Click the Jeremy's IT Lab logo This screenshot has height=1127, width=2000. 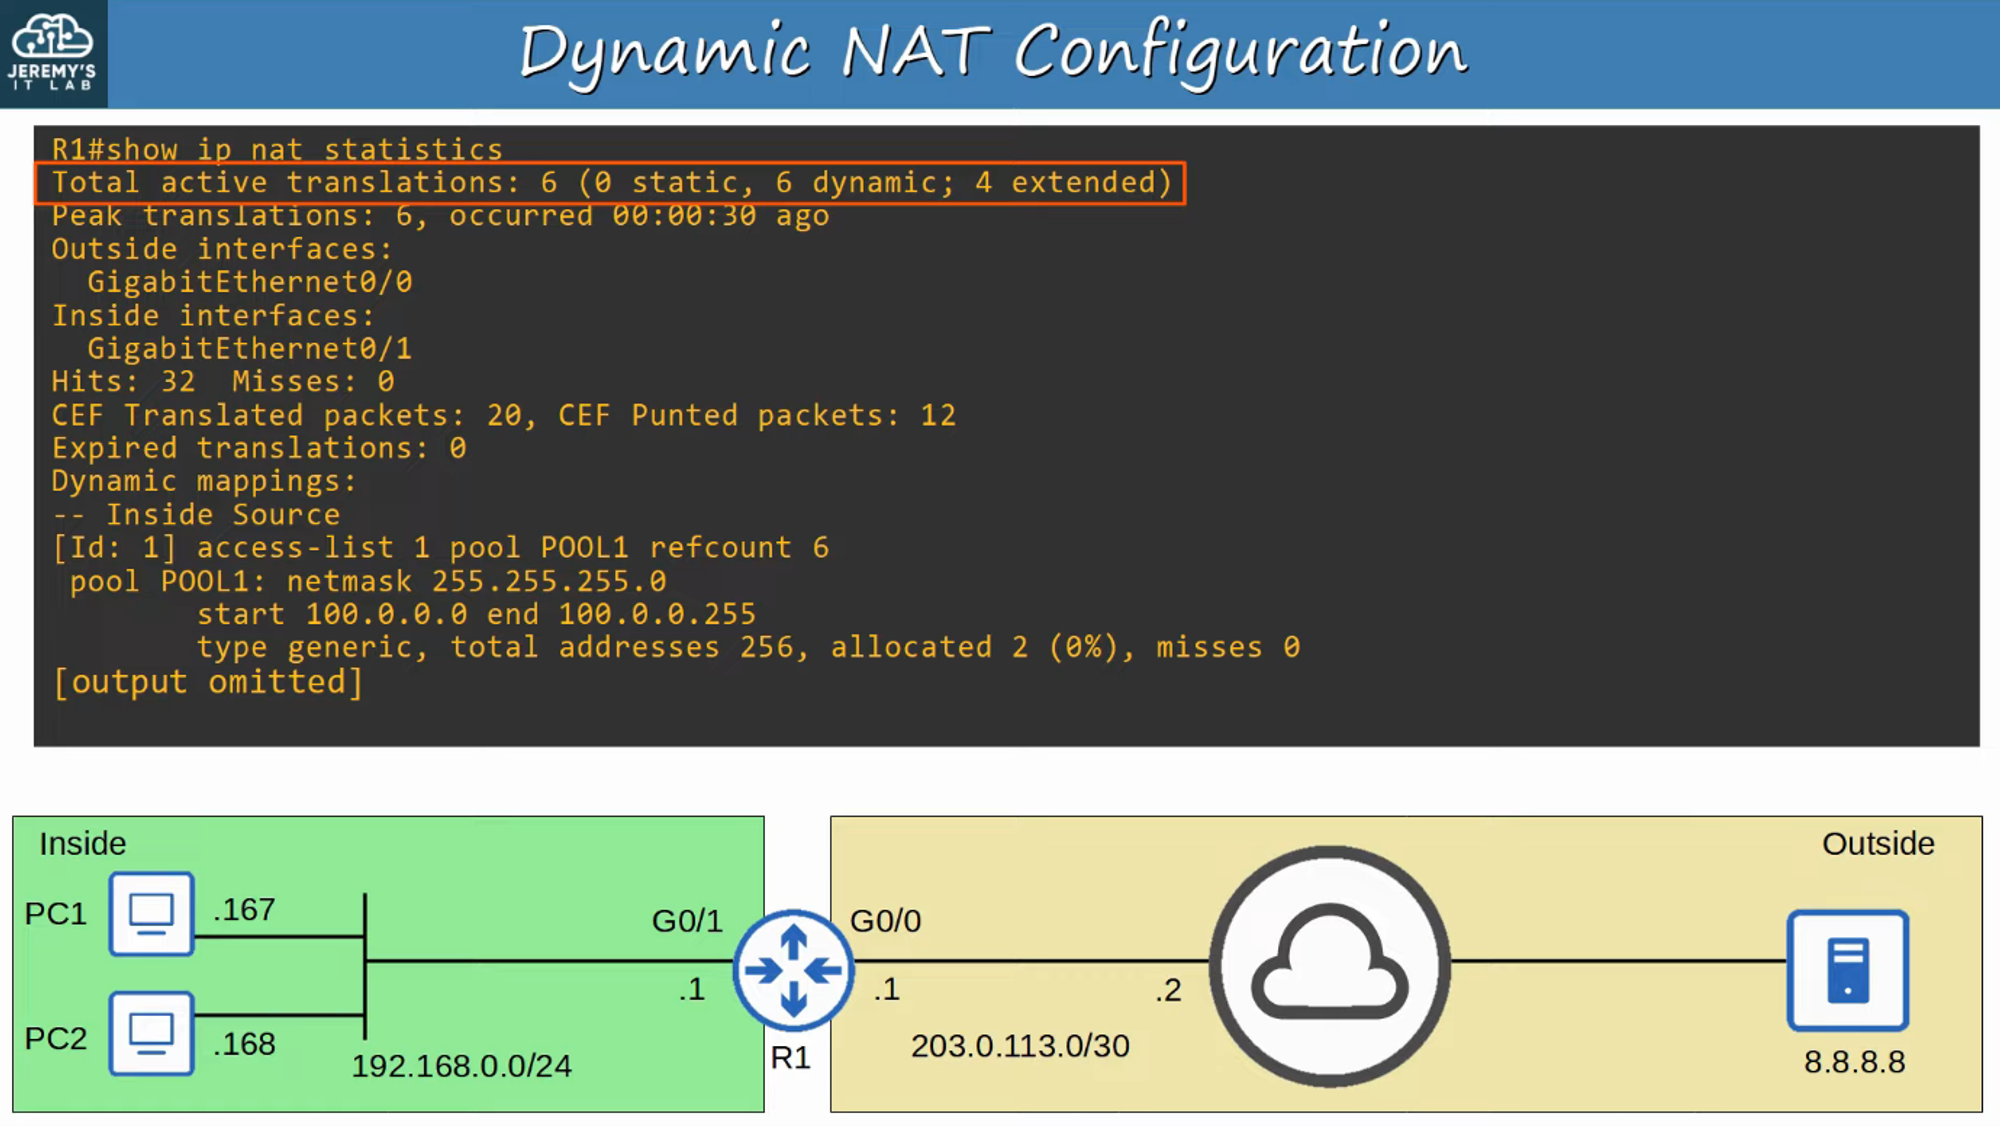click(x=53, y=53)
